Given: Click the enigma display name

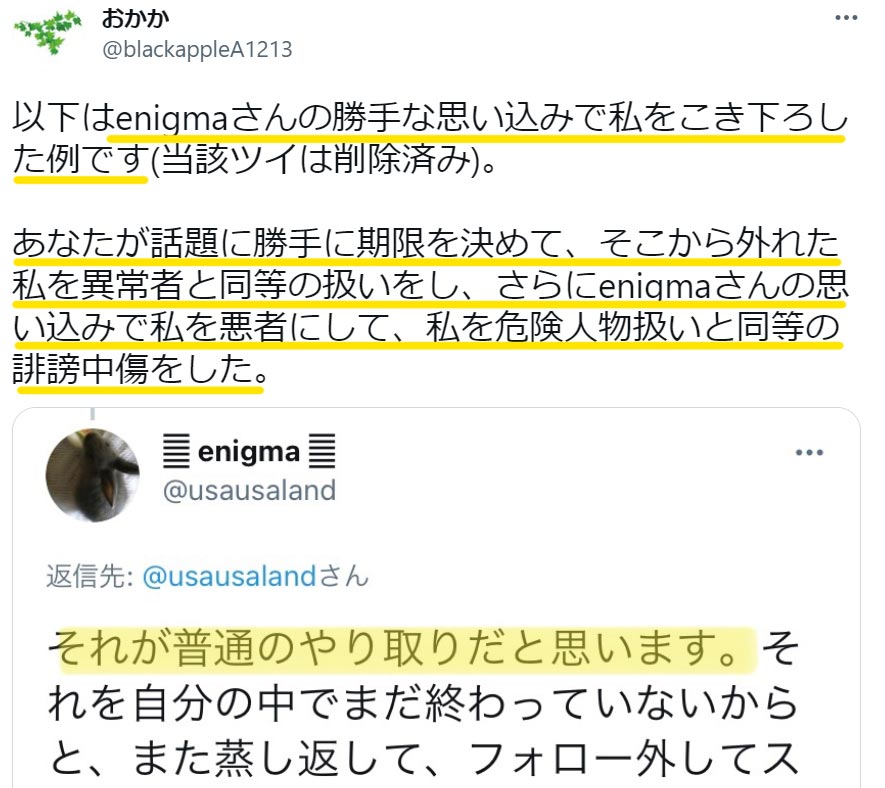Looking at the screenshot, I should tap(249, 452).
